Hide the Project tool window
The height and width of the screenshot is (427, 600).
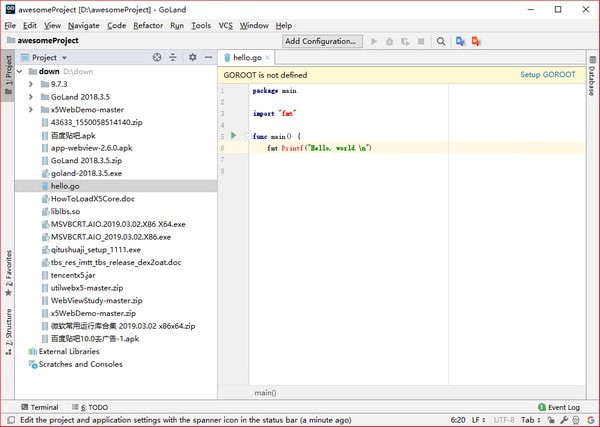[x=208, y=57]
